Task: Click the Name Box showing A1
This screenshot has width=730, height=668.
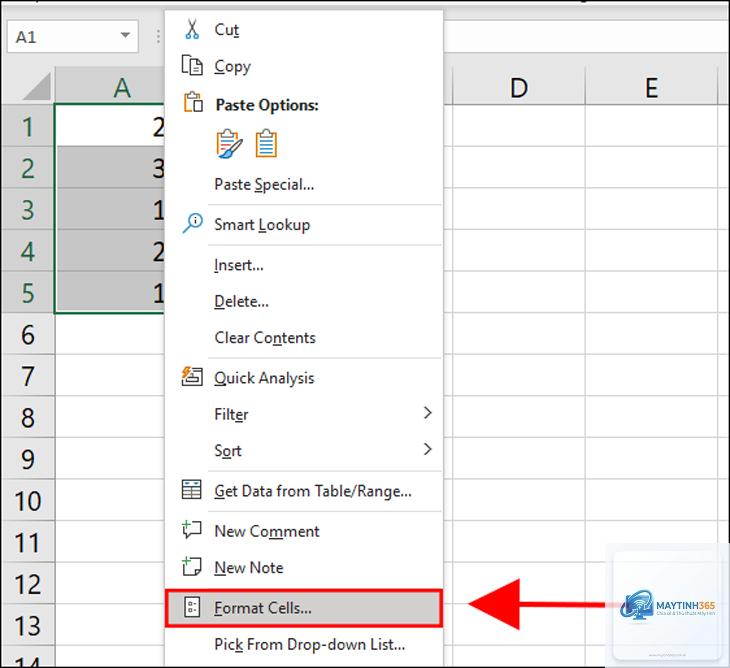Action: click(x=72, y=36)
